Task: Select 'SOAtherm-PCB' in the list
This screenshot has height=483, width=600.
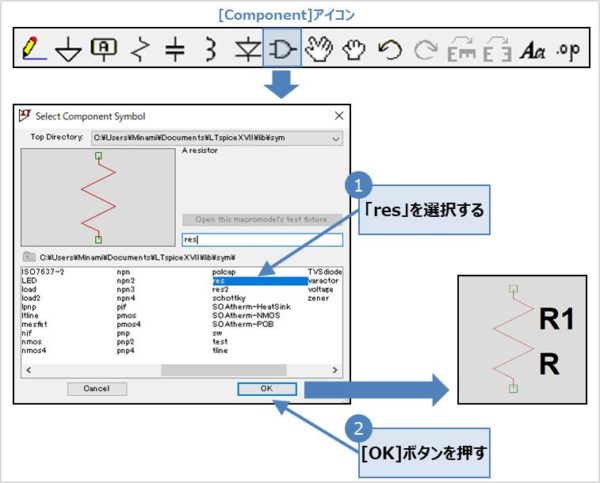Action: pyautogui.click(x=243, y=325)
